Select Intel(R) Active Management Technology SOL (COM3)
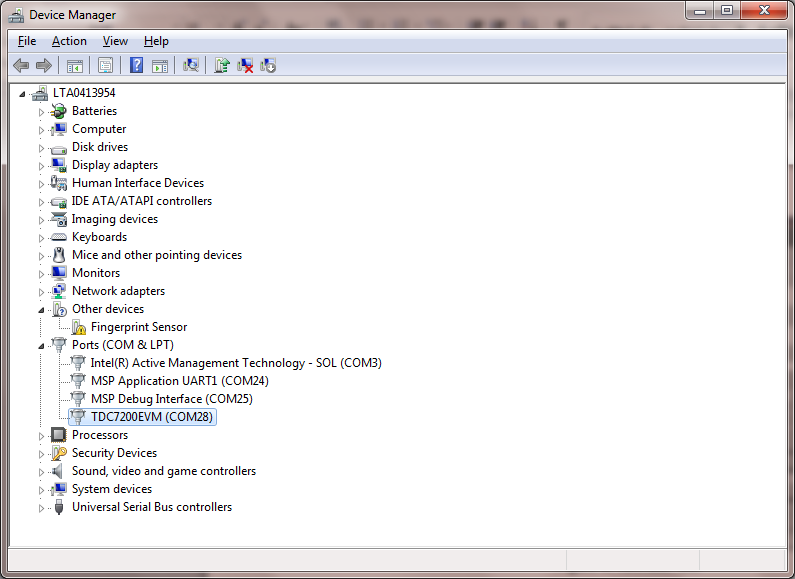The height and width of the screenshot is (579, 795). (236, 363)
